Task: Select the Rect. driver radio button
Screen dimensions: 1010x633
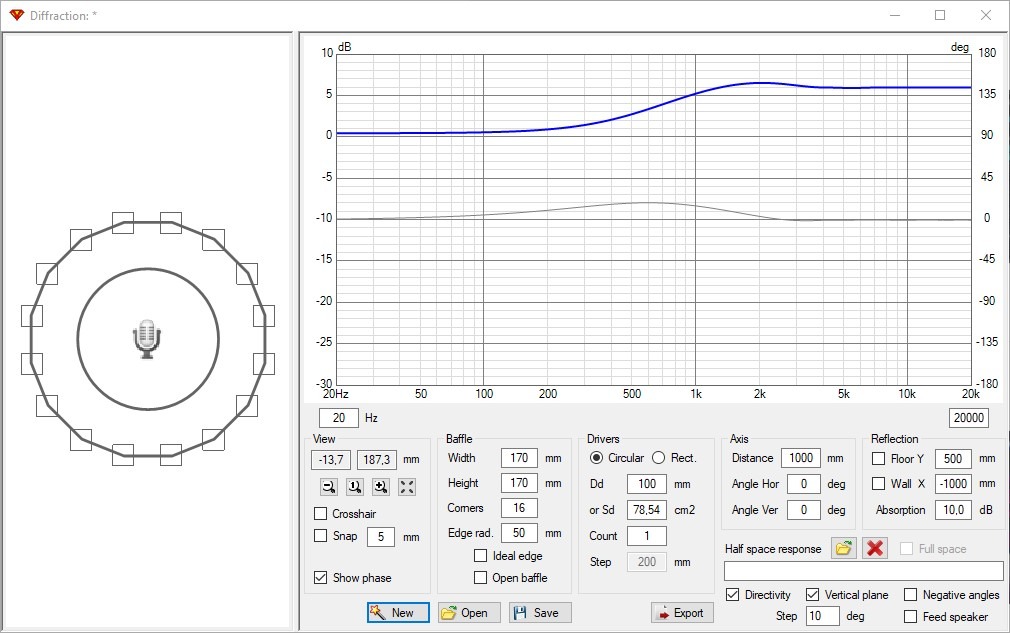Action: (x=658, y=457)
